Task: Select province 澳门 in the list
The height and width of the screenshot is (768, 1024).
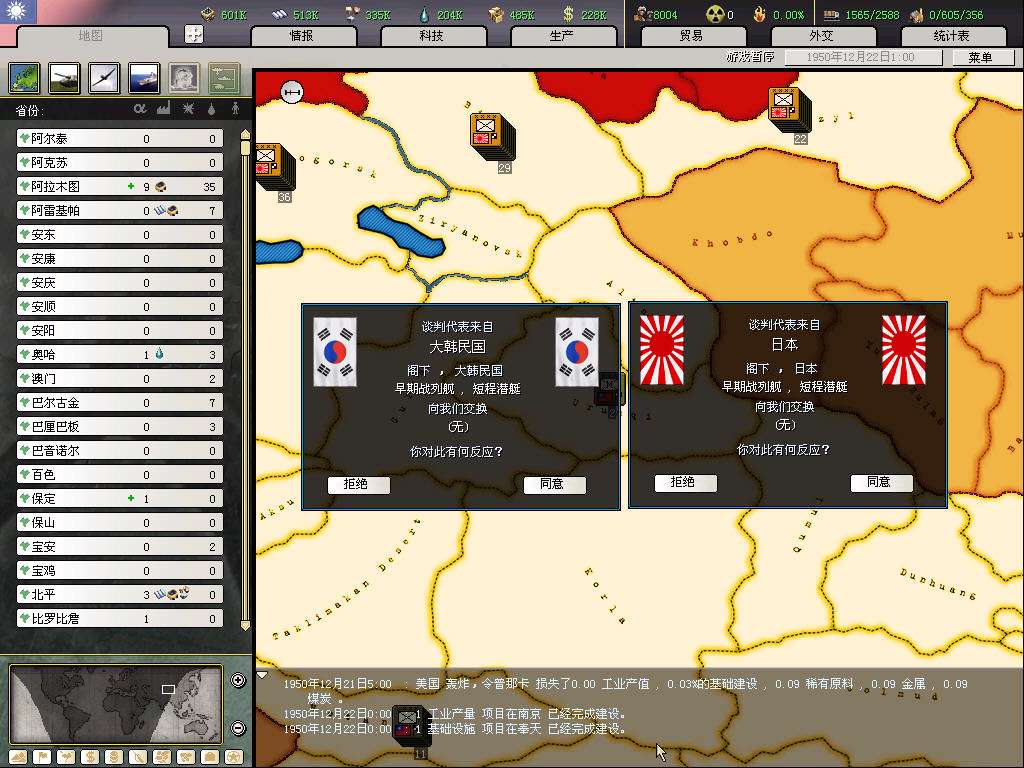Action: (x=120, y=379)
